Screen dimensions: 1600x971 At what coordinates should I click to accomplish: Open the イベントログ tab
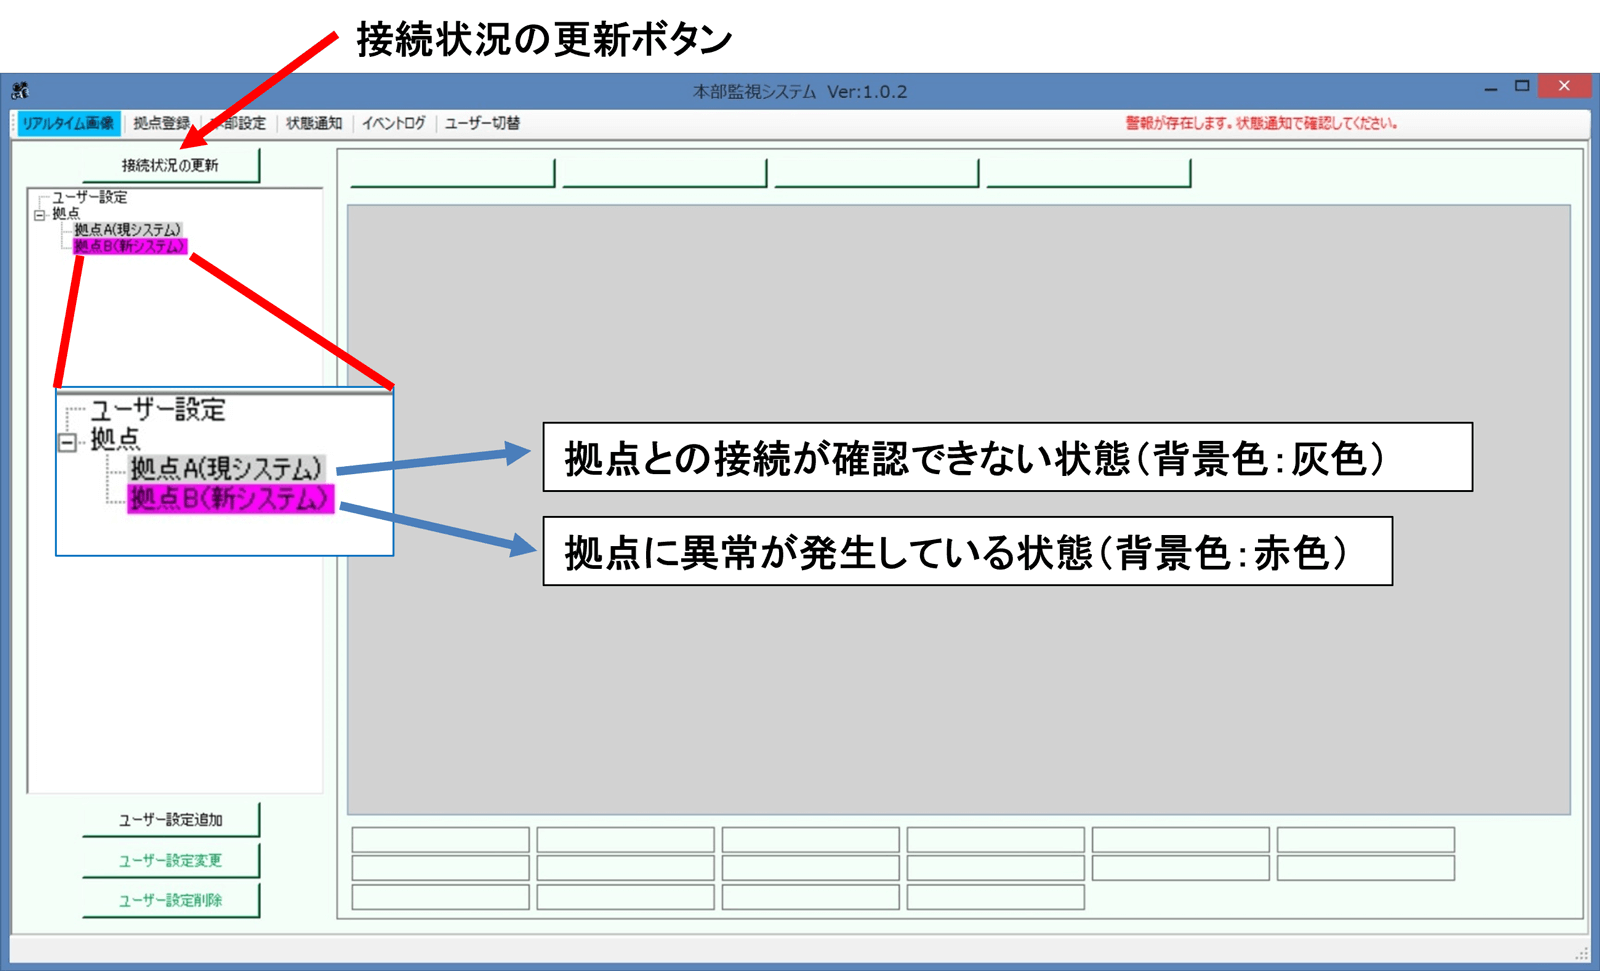393,123
